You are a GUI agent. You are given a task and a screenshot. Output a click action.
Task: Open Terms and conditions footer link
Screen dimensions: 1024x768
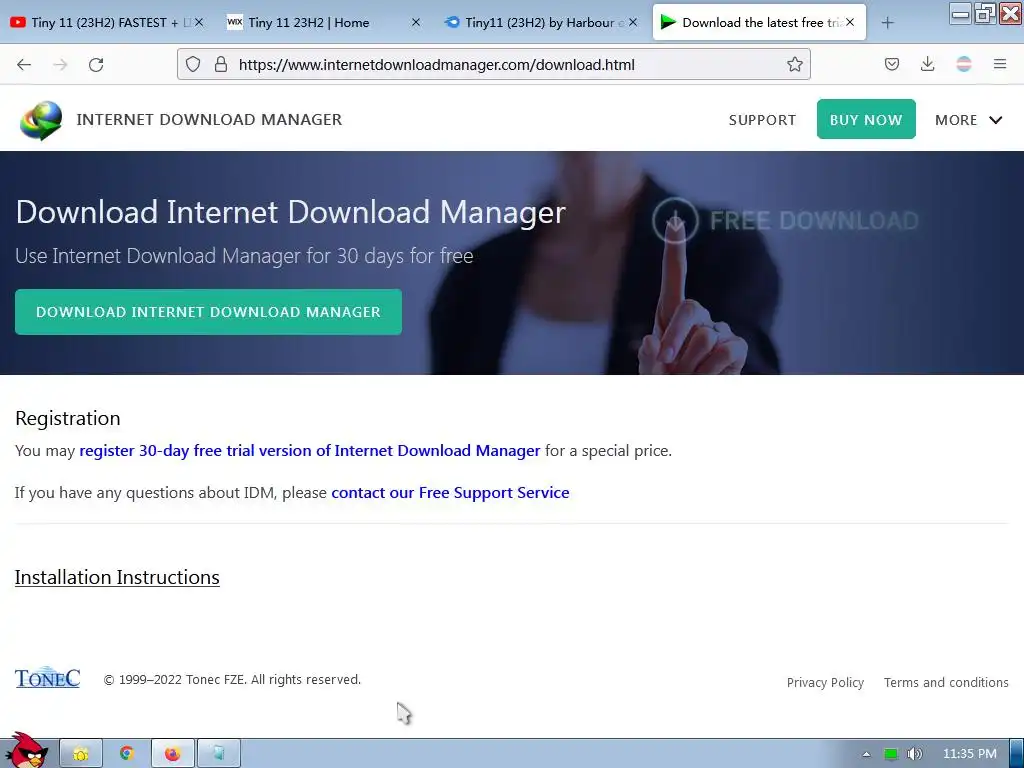[x=946, y=682]
